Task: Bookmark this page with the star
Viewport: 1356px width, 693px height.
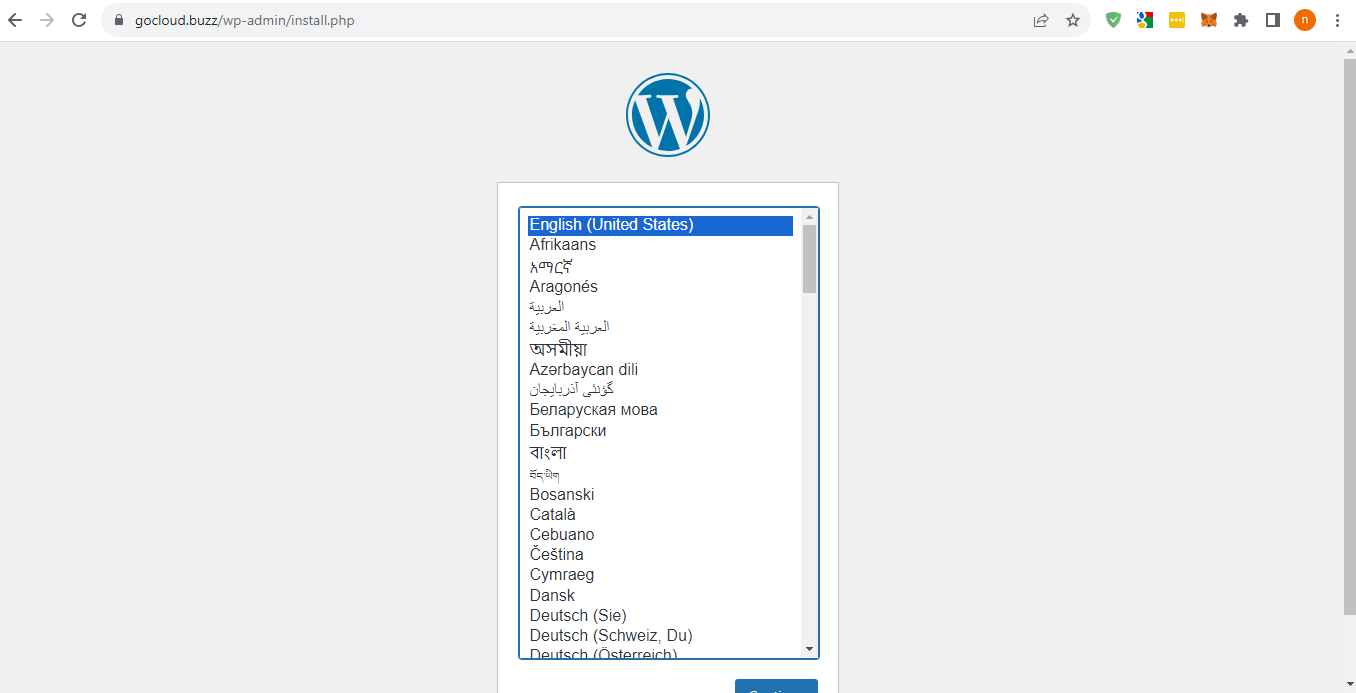Action: click(x=1073, y=20)
